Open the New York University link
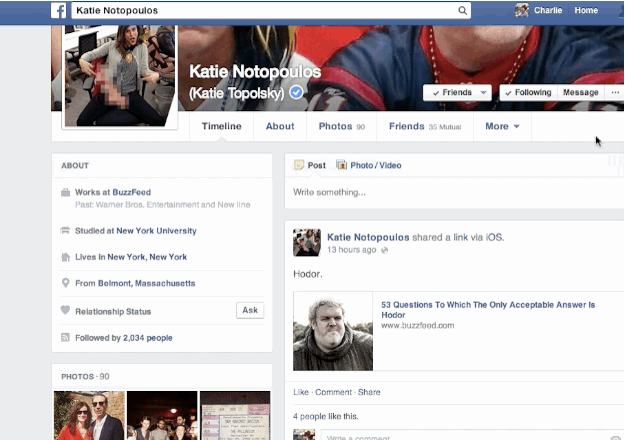The height and width of the screenshot is (440, 625). click(x=156, y=231)
